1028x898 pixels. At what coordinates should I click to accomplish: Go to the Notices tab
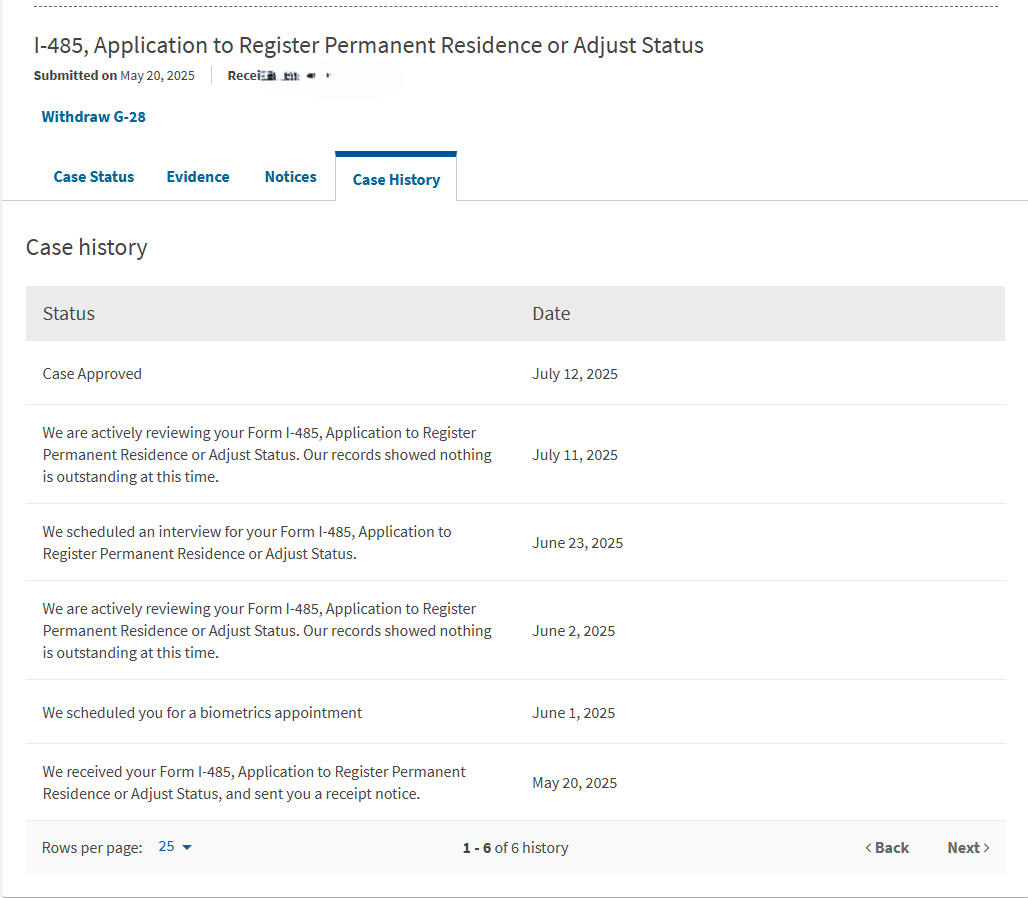pyautogui.click(x=290, y=177)
